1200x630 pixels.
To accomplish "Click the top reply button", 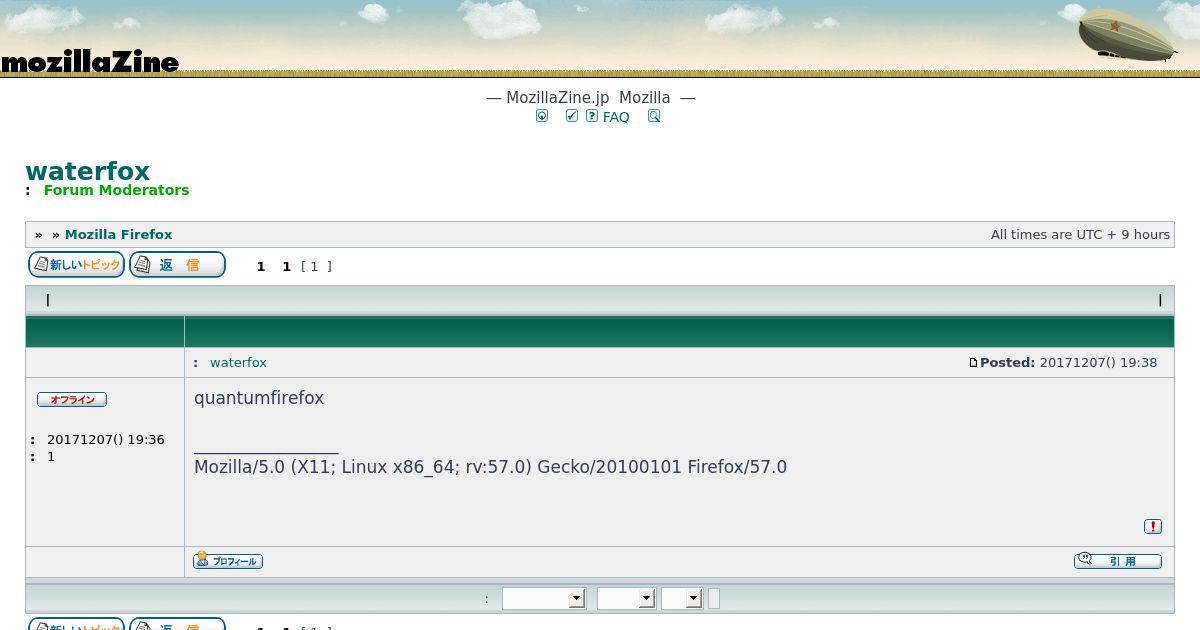I will tap(177, 265).
